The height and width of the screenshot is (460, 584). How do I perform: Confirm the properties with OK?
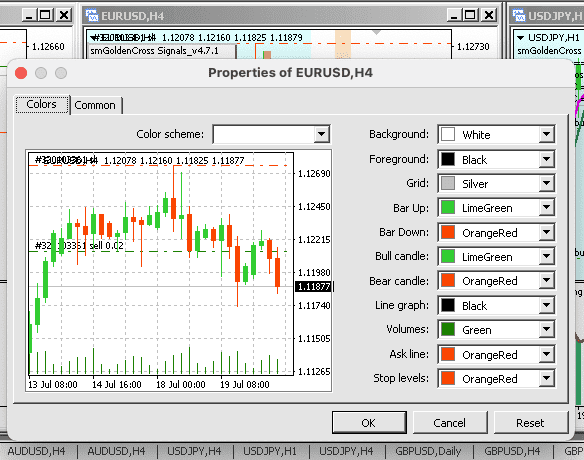tap(369, 423)
